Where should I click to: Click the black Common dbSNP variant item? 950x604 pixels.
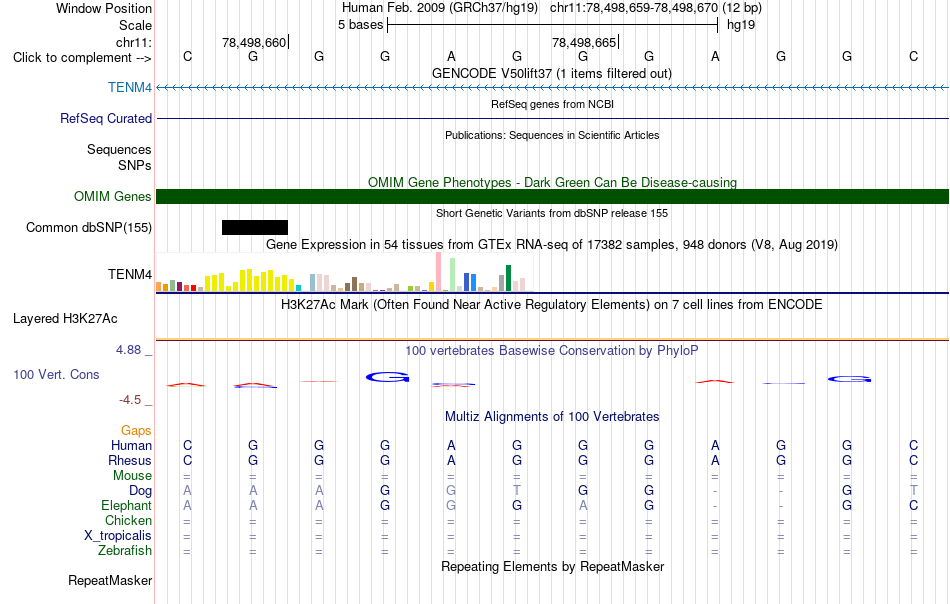[x=255, y=227]
